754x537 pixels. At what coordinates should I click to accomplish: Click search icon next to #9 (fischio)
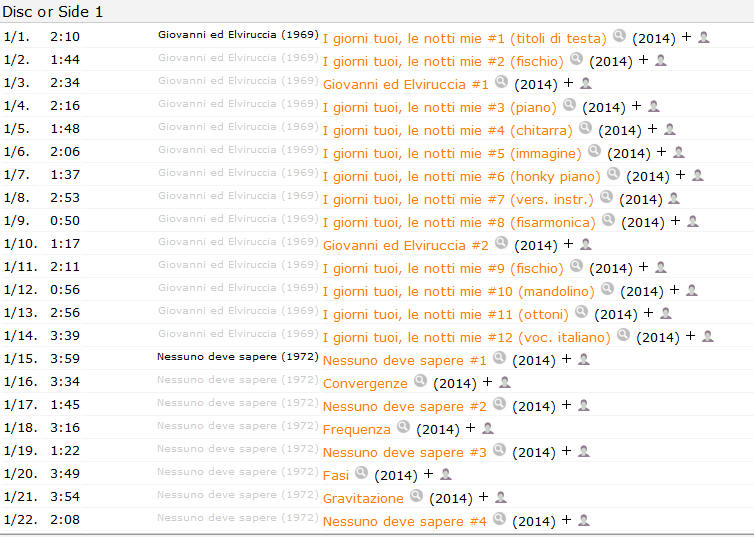576,266
